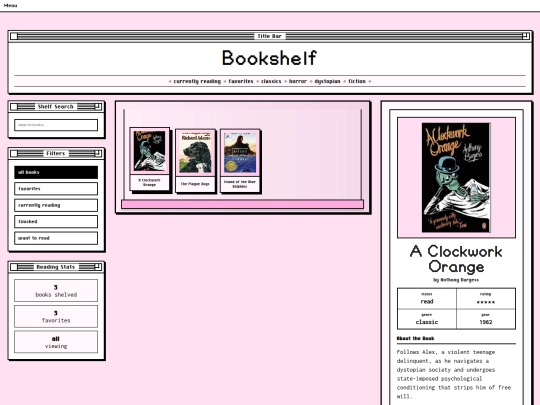Click the Shelf Search close box
The image size is (540, 405).
coord(14,107)
